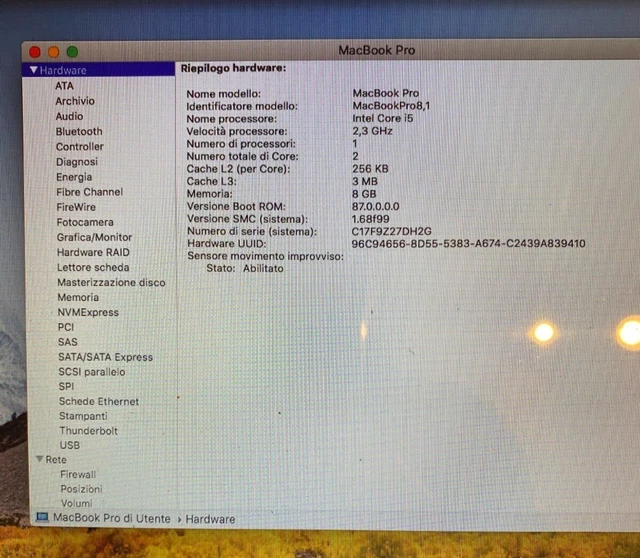Open Firewall under Rete

[78, 474]
